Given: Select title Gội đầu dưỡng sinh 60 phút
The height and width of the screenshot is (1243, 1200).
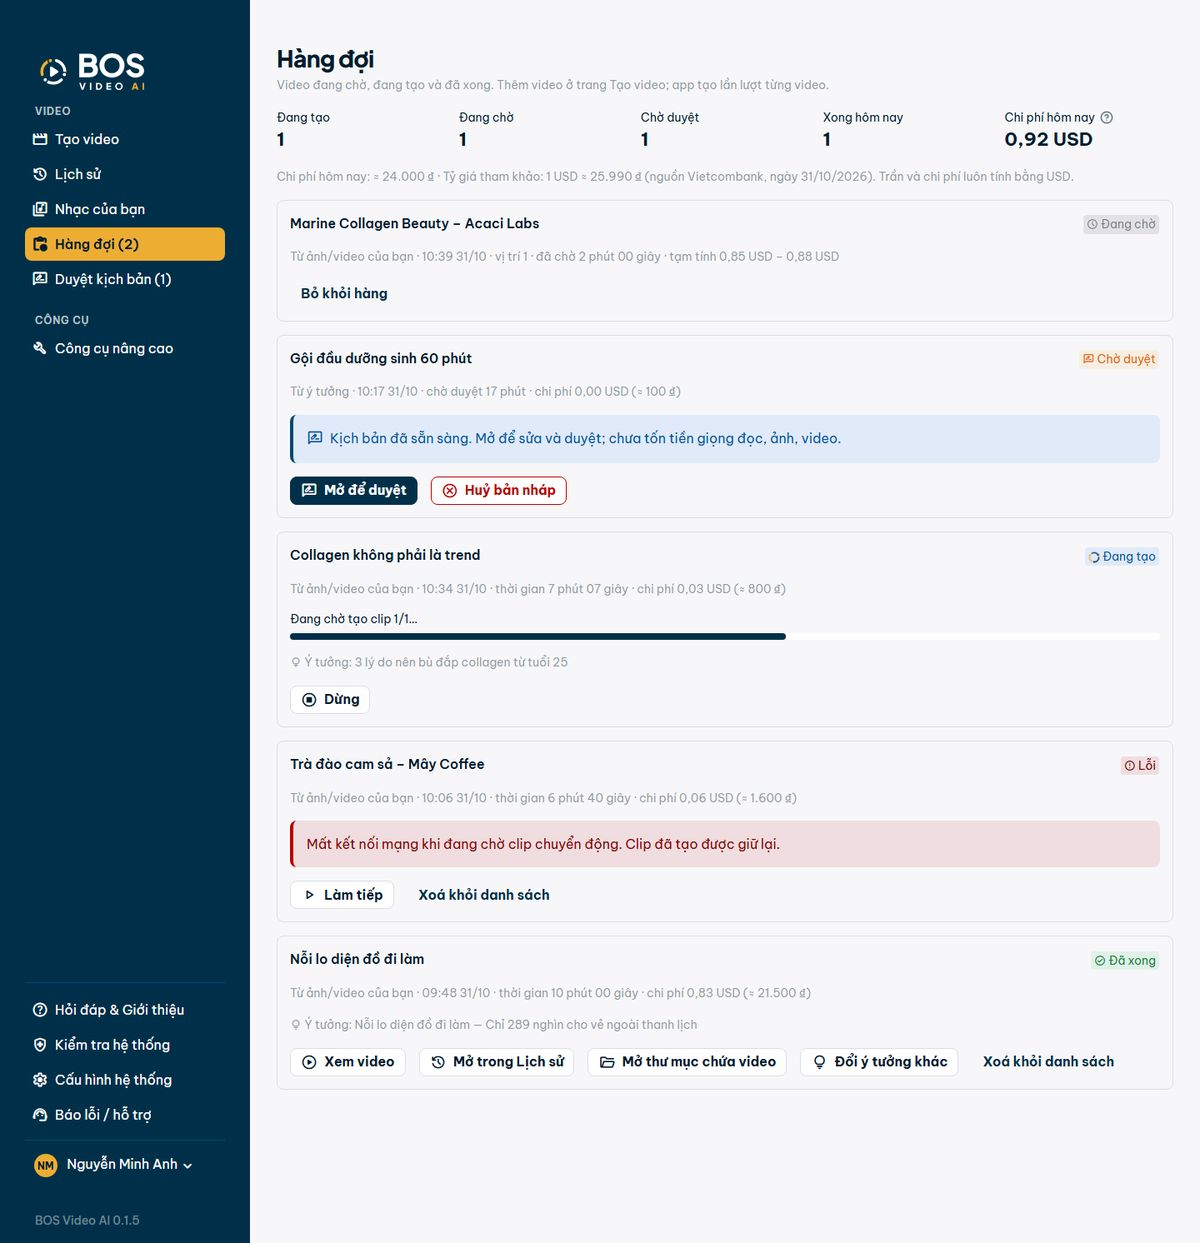Looking at the screenshot, I should [x=381, y=359].
